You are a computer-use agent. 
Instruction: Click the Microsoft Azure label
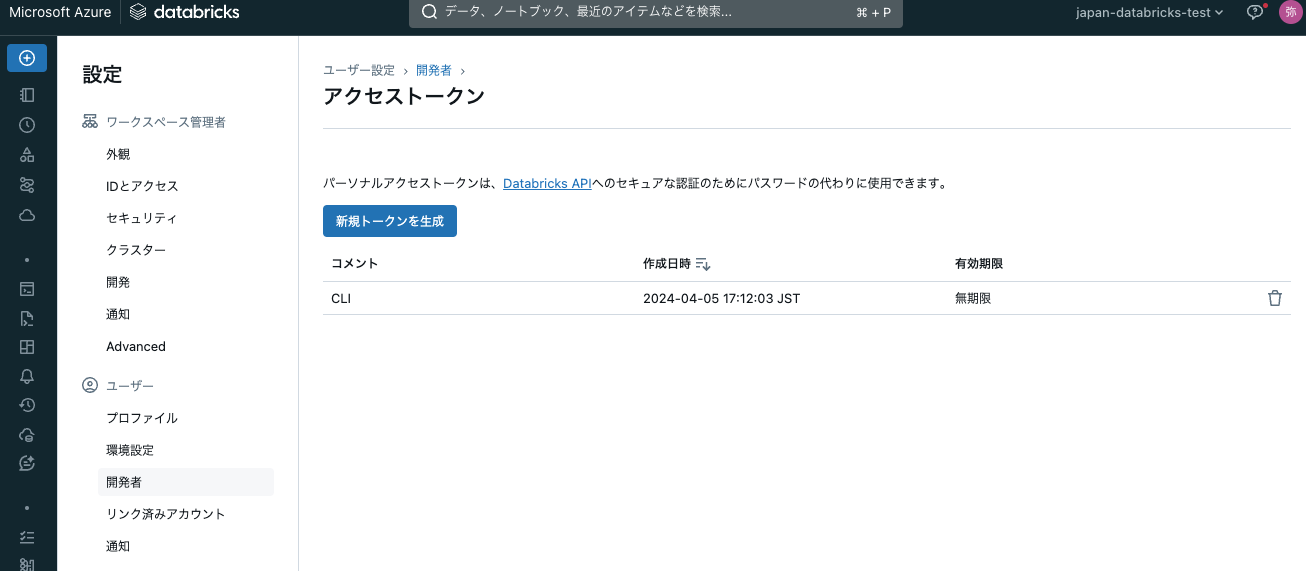59,12
